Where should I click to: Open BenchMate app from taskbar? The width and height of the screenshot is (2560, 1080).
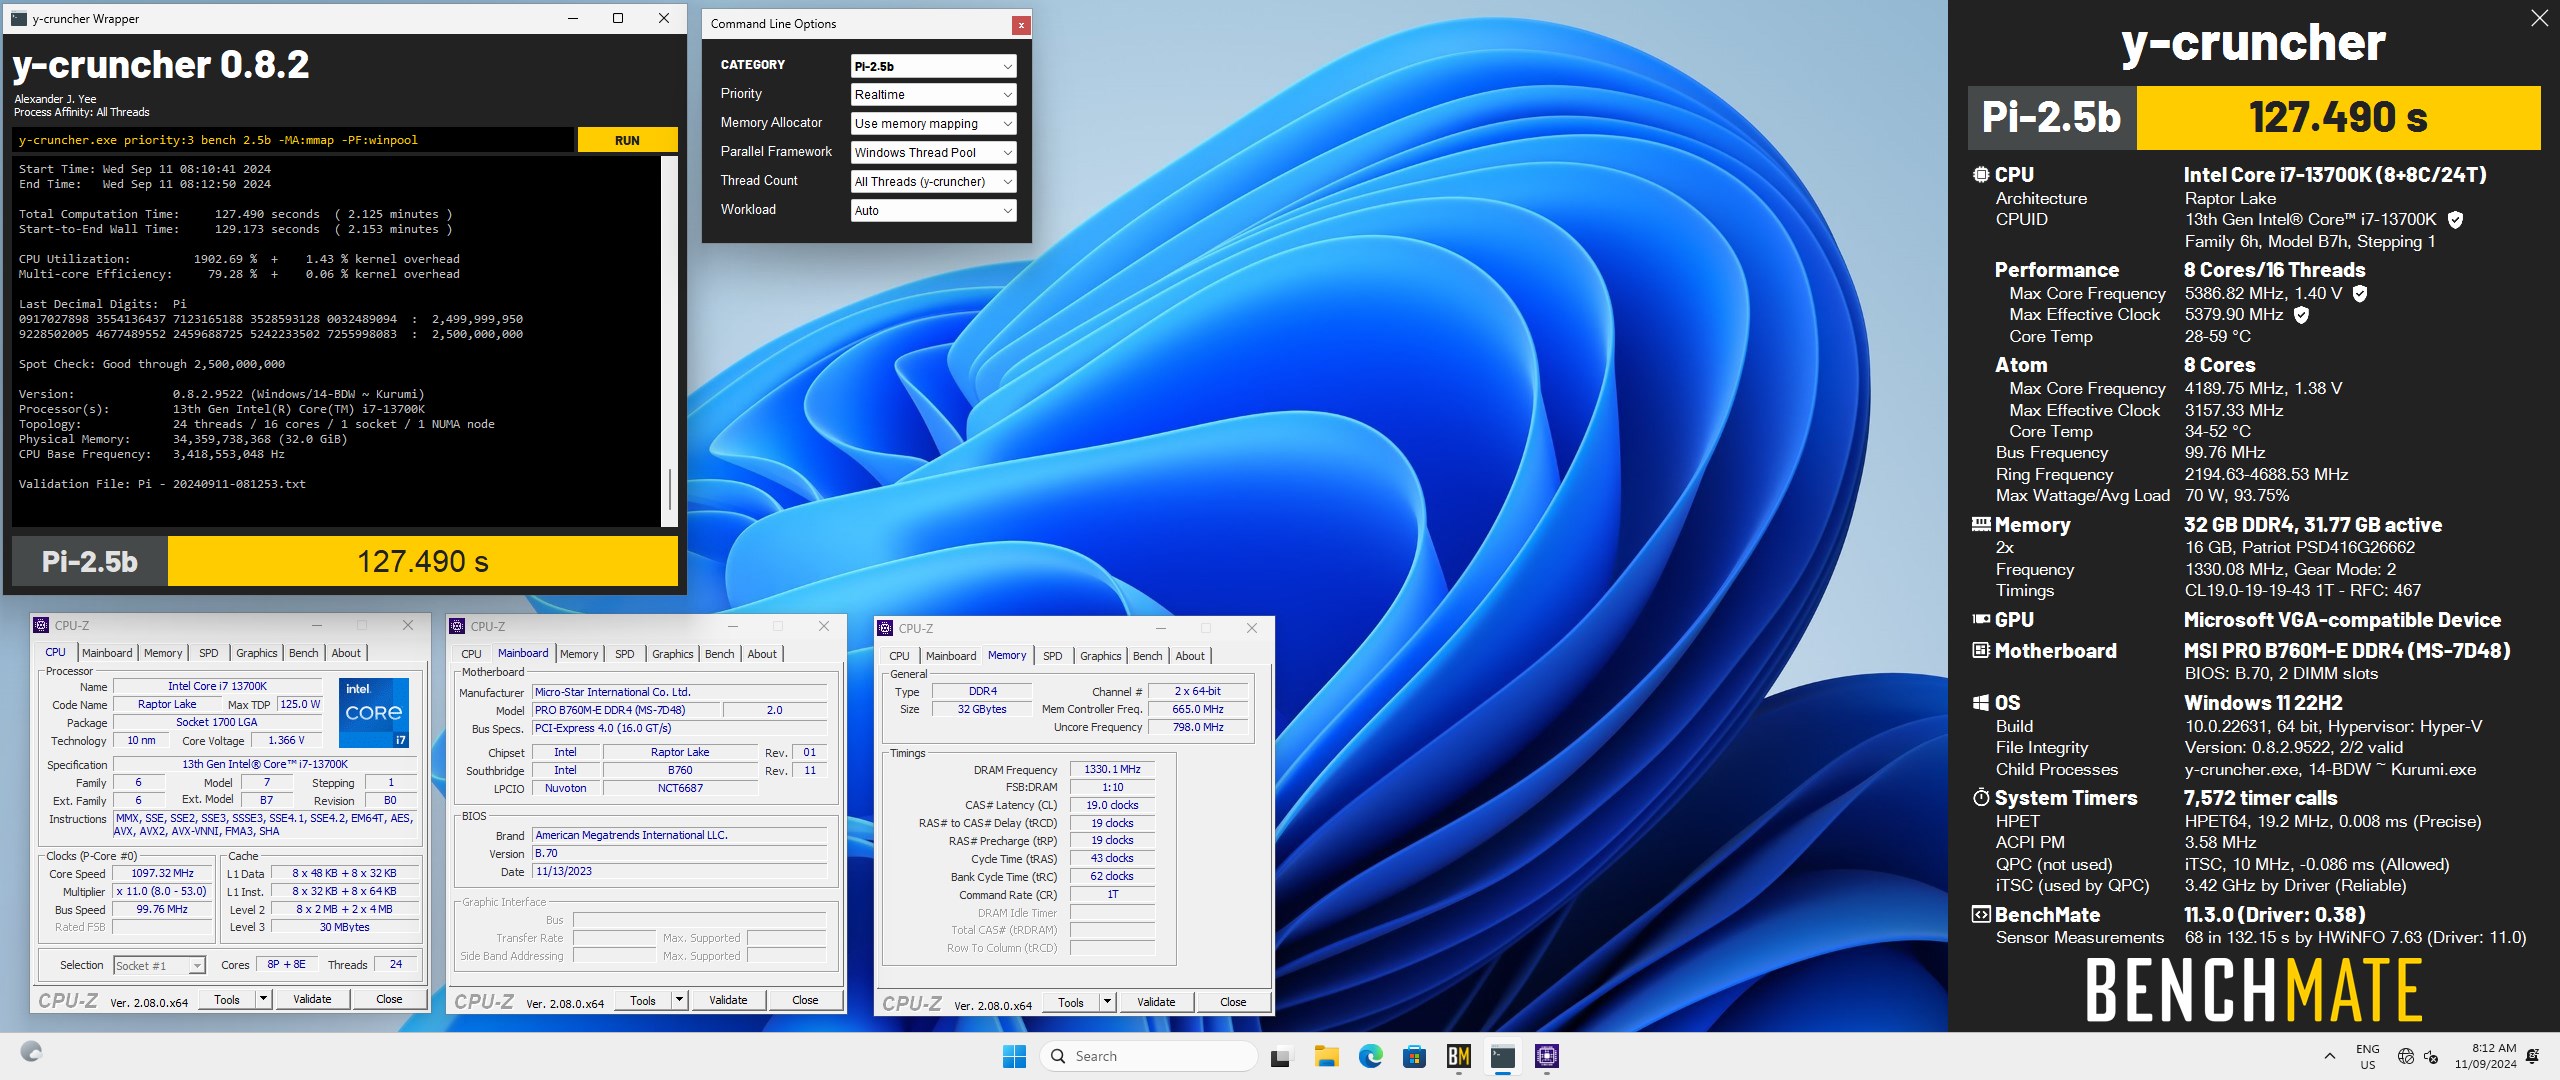1458,1056
